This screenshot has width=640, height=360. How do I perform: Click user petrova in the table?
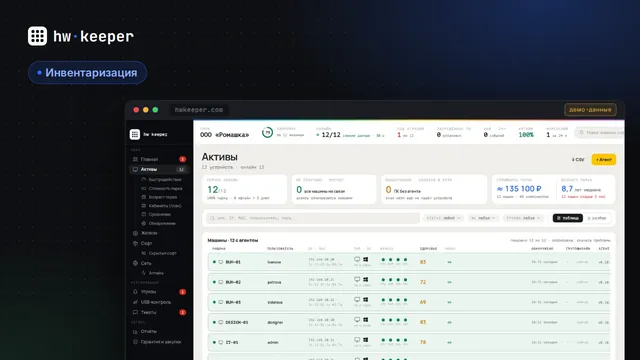tap(274, 282)
